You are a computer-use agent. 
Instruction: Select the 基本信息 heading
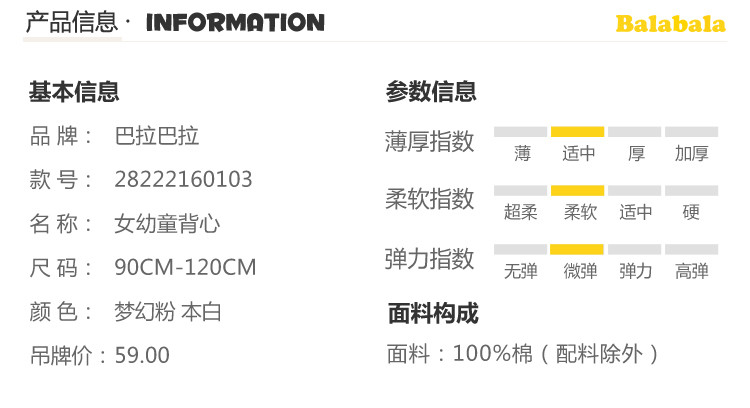(x=74, y=93)
